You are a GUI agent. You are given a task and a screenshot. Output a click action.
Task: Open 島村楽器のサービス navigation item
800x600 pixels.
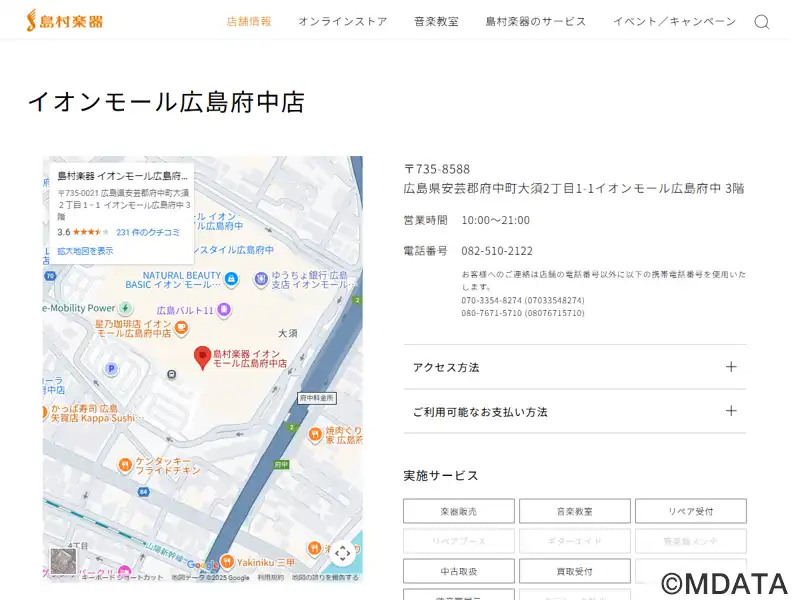point(535,21)
